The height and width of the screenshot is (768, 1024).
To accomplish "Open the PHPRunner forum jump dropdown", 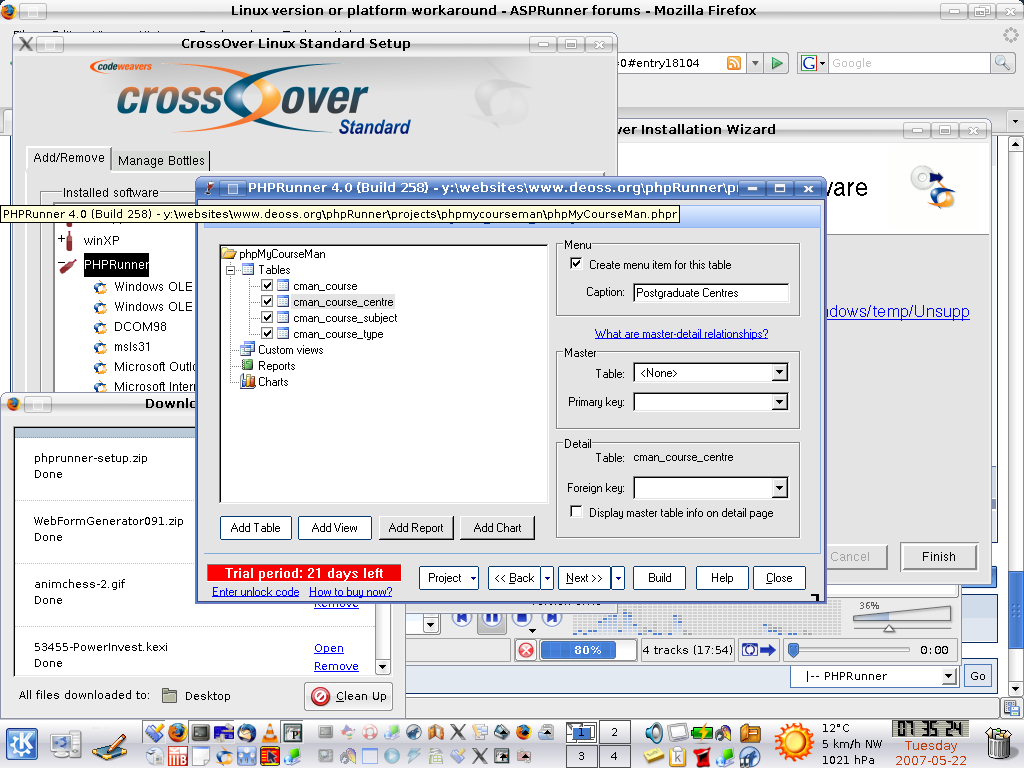I will coord(950,677).
